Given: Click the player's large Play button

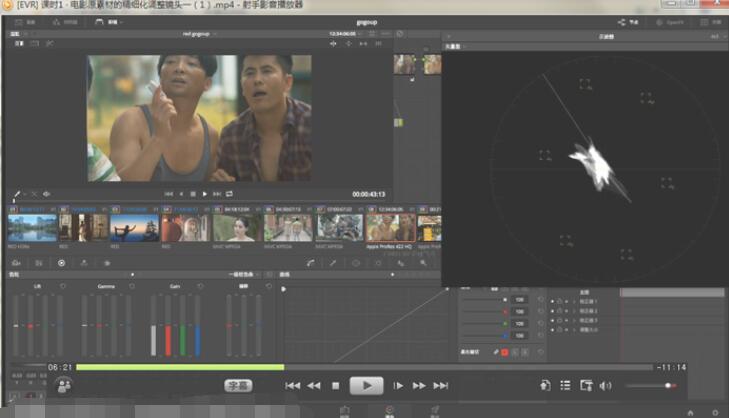Looking at the screenshot, I should pyautogui.click(x=366, y=385).
